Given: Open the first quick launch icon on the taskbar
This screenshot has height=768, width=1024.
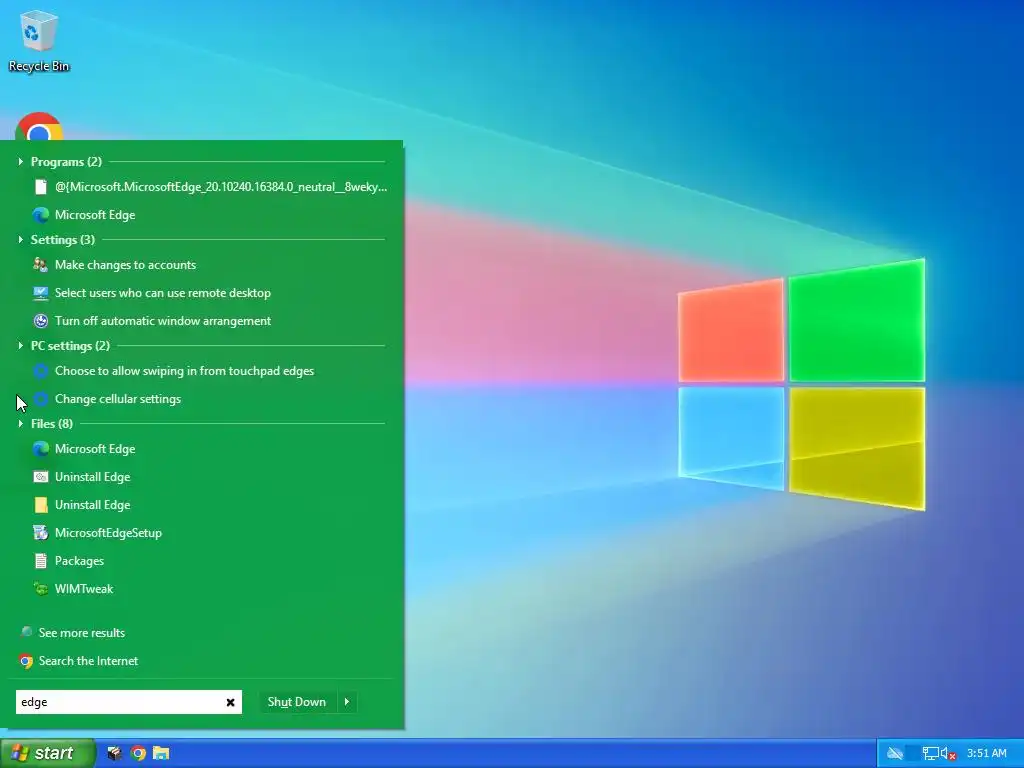Looking at the screenshot, I should click(114, 754).
